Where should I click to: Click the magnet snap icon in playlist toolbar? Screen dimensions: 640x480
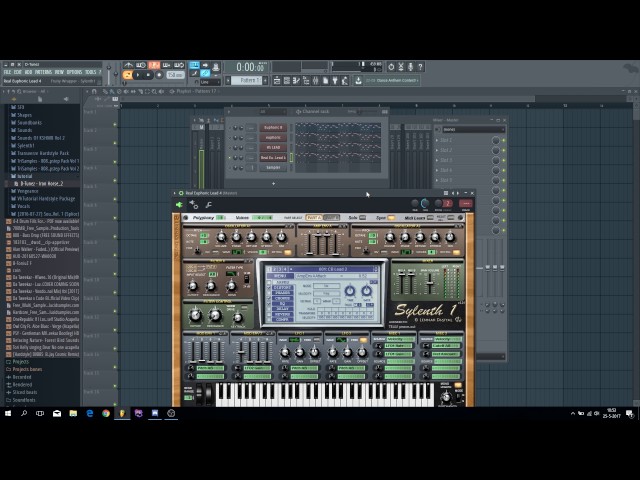pyautogui.click(x=94, y=91)
